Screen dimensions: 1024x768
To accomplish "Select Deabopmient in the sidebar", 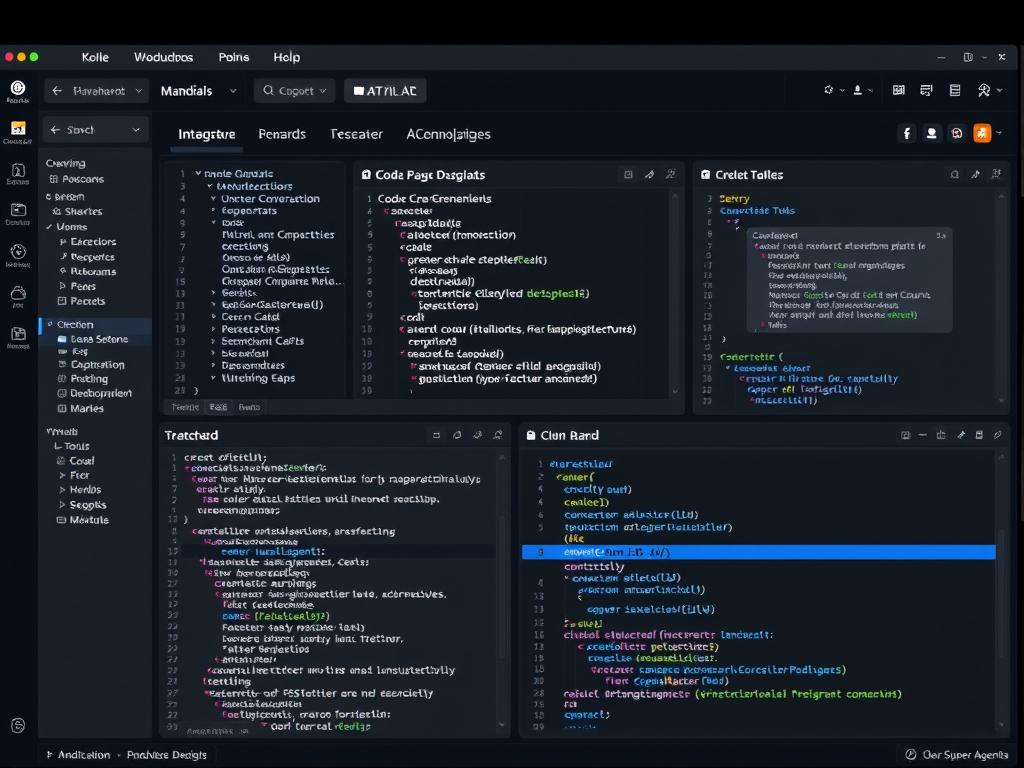I will 94,393.
